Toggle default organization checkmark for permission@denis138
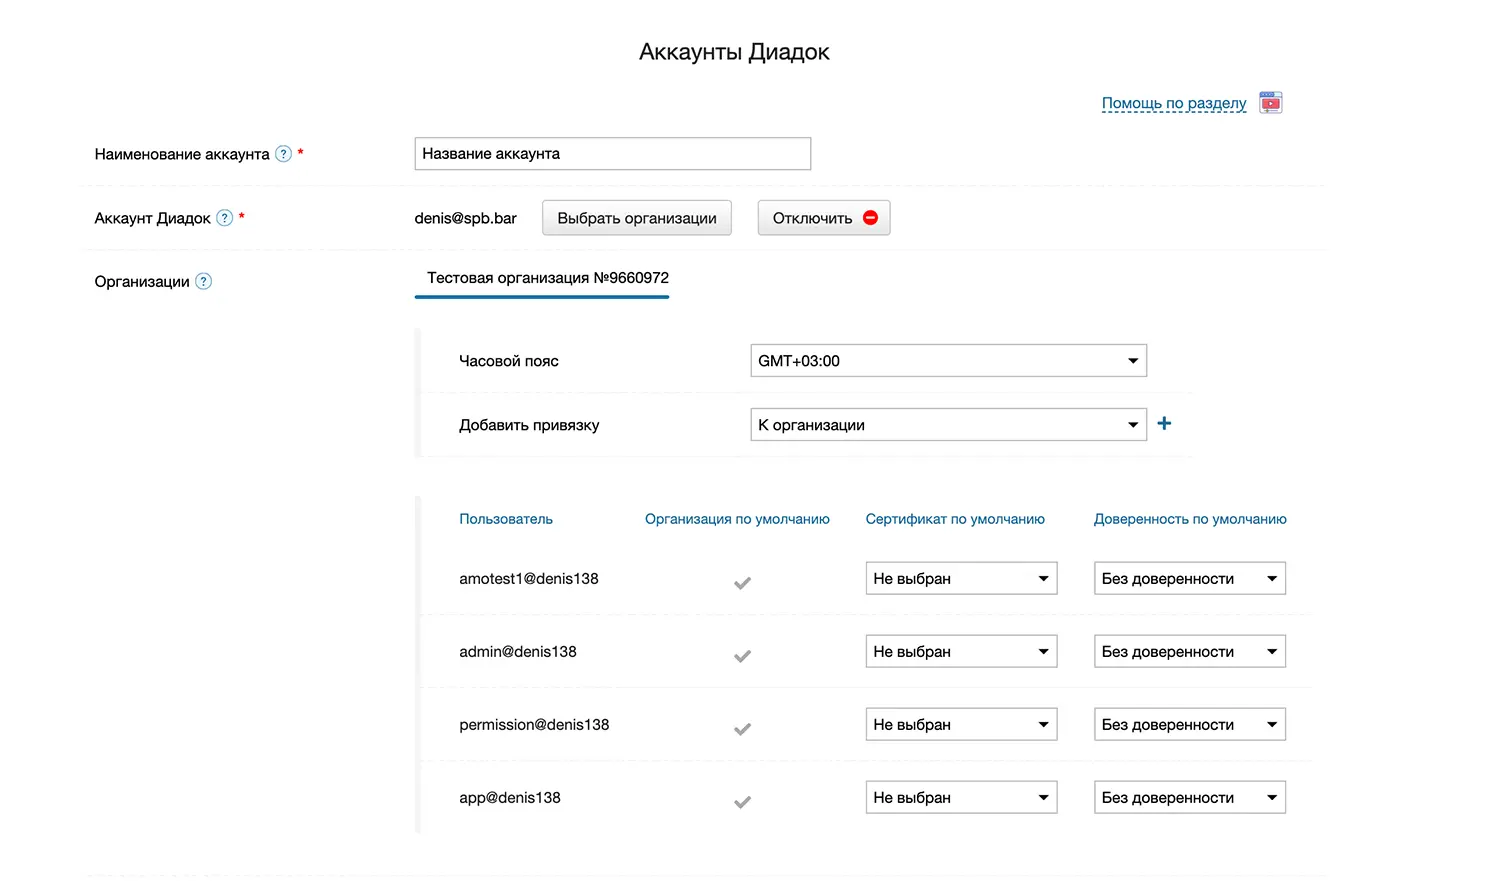Screen dimensions: 1500x881 pos(742,729)
